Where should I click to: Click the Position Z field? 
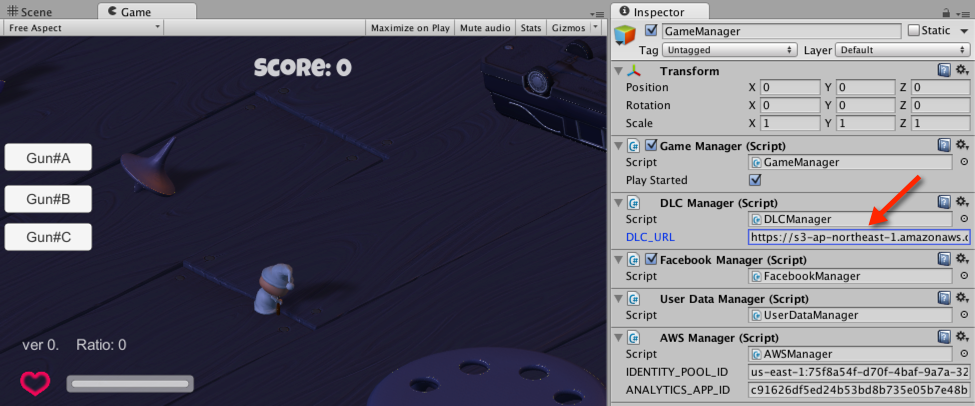coord(941,87)
